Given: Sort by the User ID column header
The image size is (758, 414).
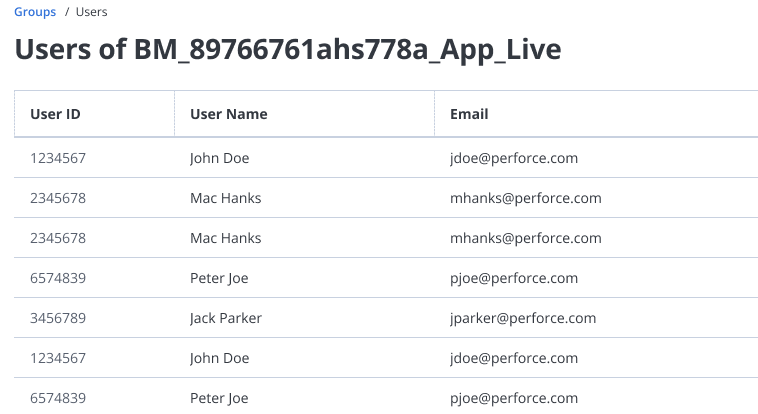Looking at the screenshot, I should tap(55, 114).
